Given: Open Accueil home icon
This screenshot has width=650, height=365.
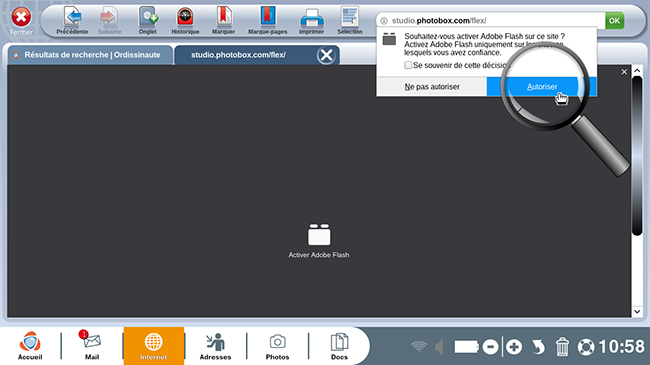Looking at the screenshot, I should click(30, 346).
